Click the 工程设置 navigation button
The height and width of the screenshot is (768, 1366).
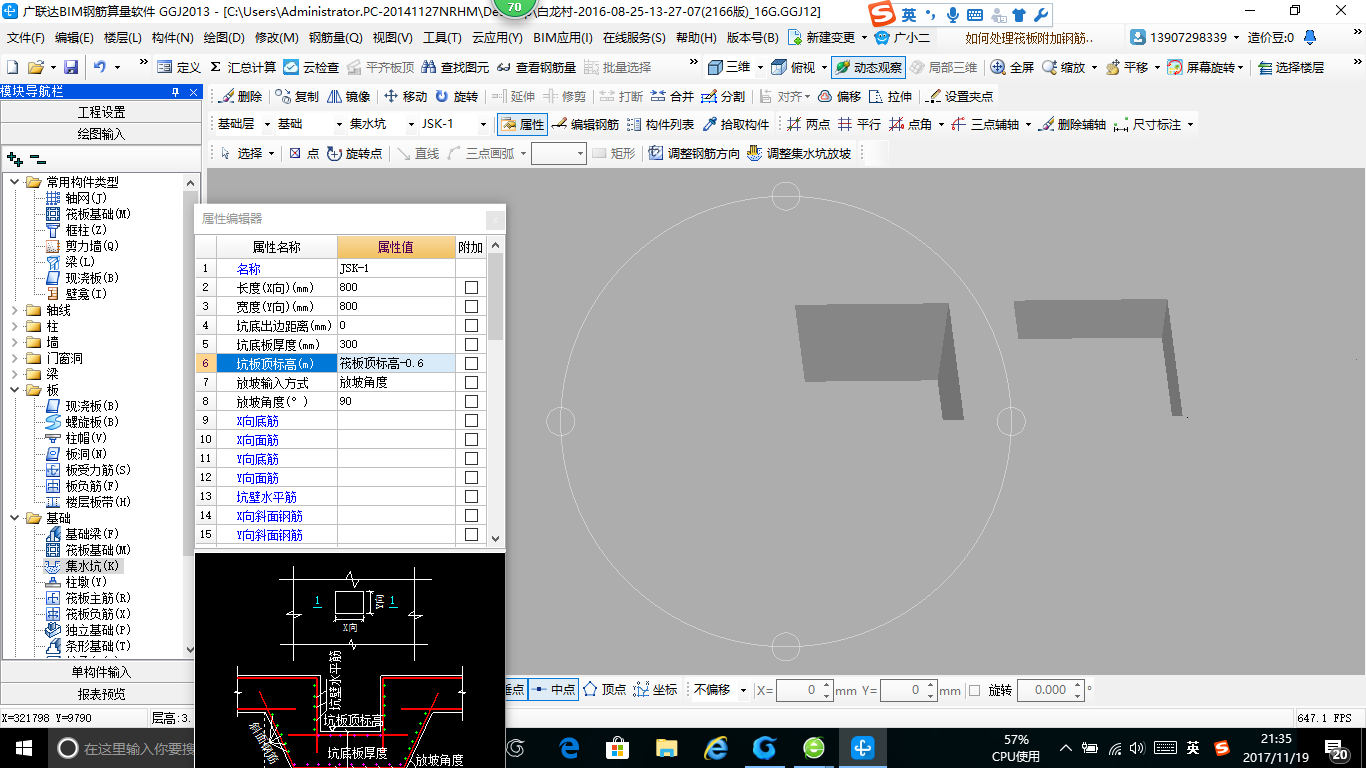pyautogui.click(x=101, y=112)
